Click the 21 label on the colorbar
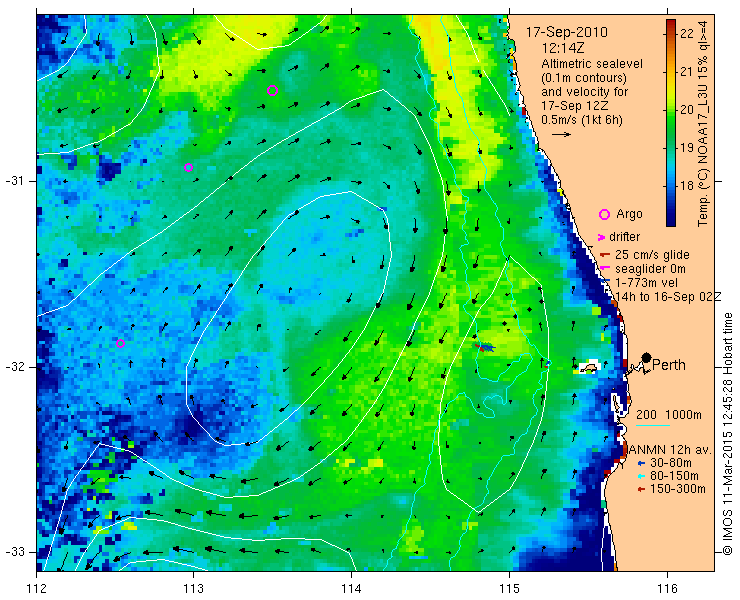 pos(687,71)
